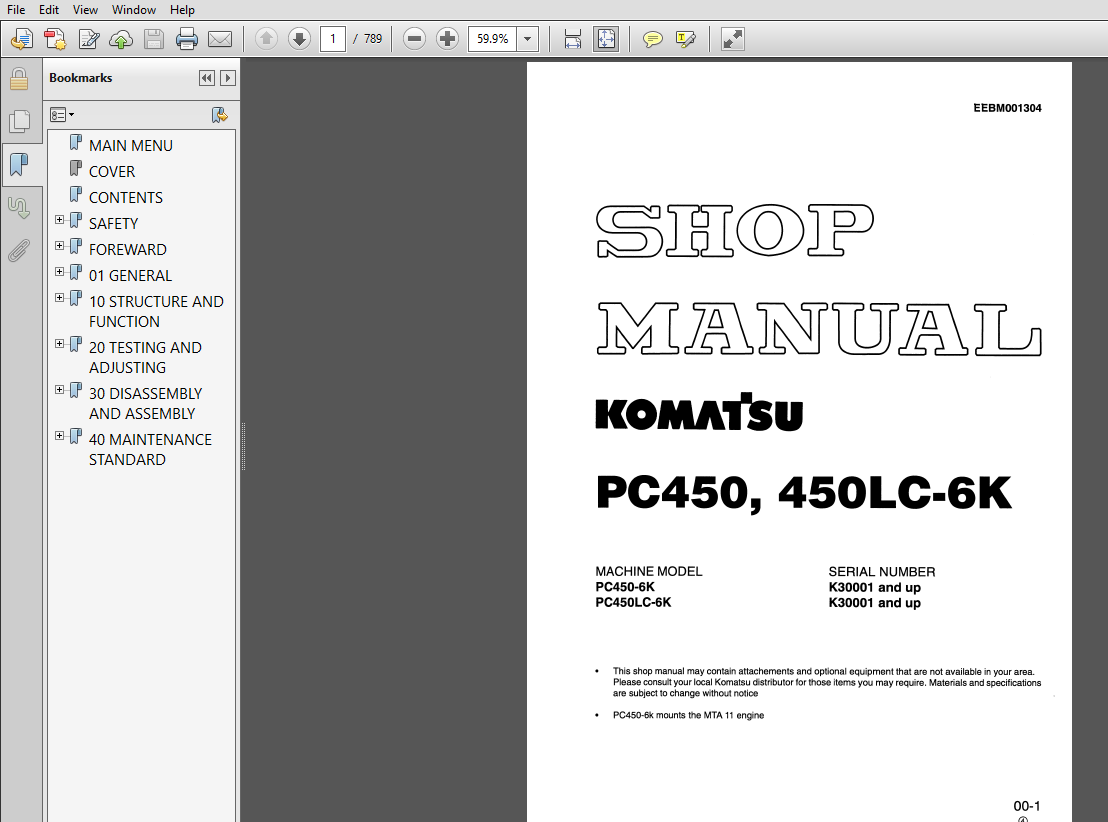Image resolution: width=1108 pixels, height=822 pixels.
Task: Select 40 MAINTENANCE STANDARD label
Action: coord(151,450)
